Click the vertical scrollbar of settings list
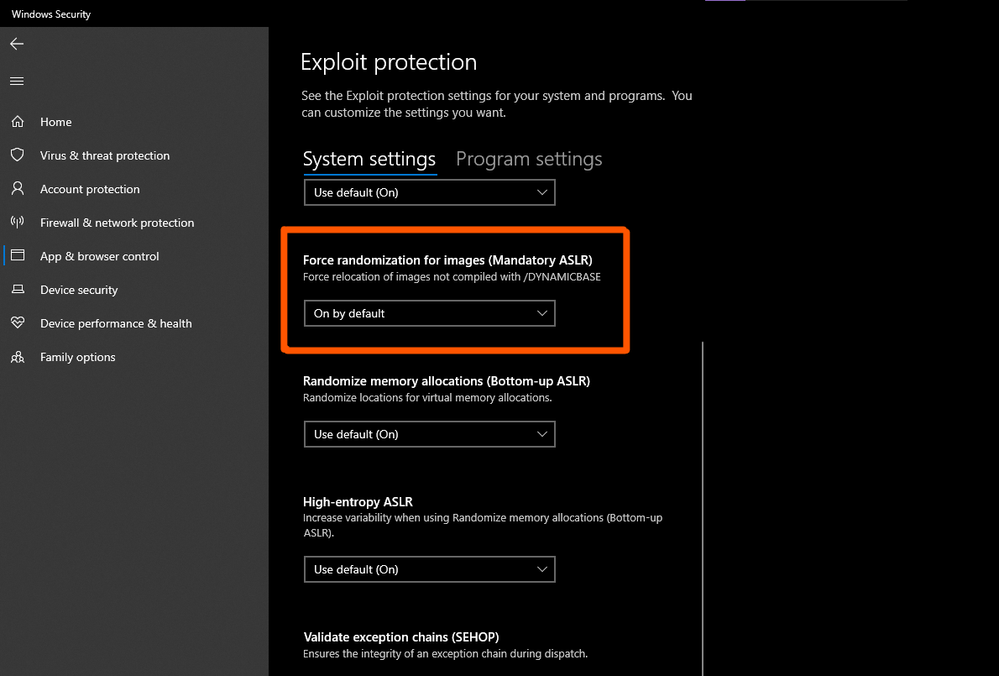The image size is (999, 676). (x=703, y=508)
